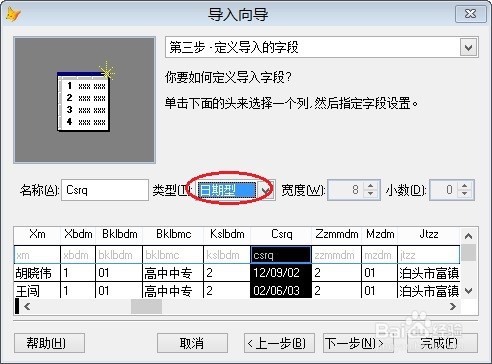Select the Xm column header
Image resolution: width=492 pixels, height=364 pixels.
[37, 234]
